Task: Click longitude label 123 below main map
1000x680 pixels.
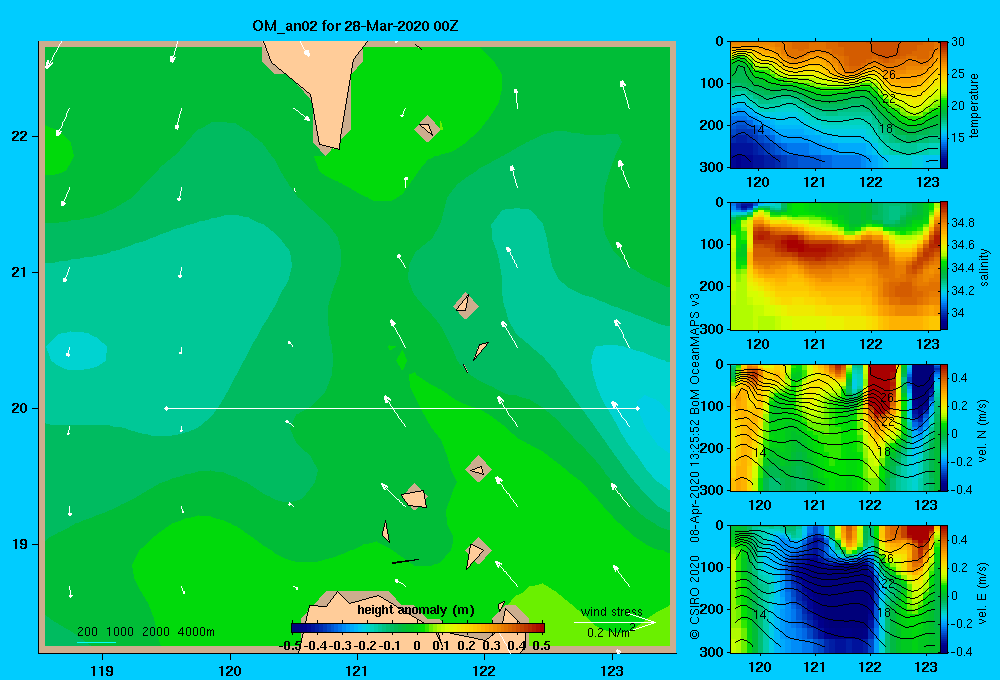Action: coord(612,670)
